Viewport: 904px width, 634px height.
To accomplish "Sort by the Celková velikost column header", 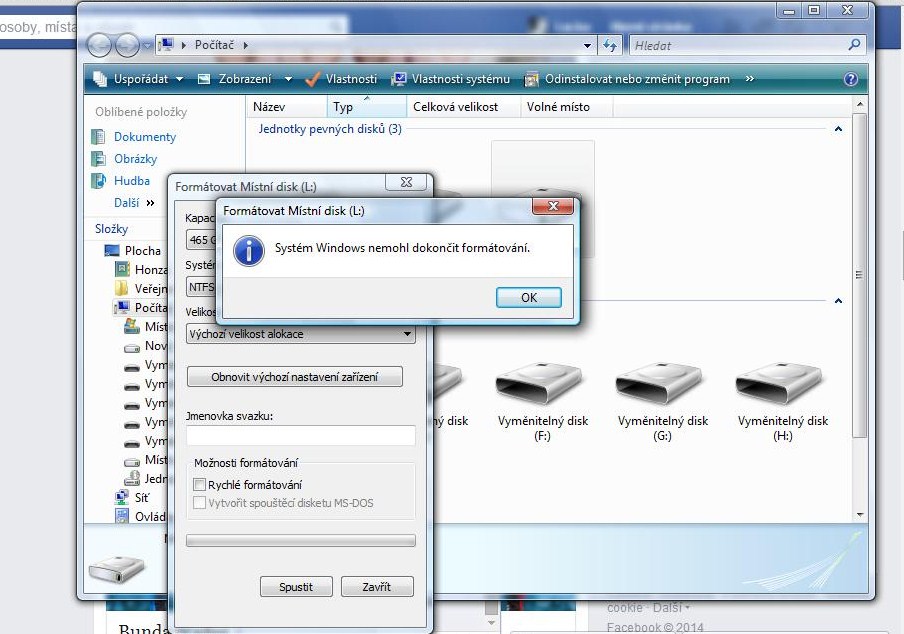I will [x=455, y=107].
